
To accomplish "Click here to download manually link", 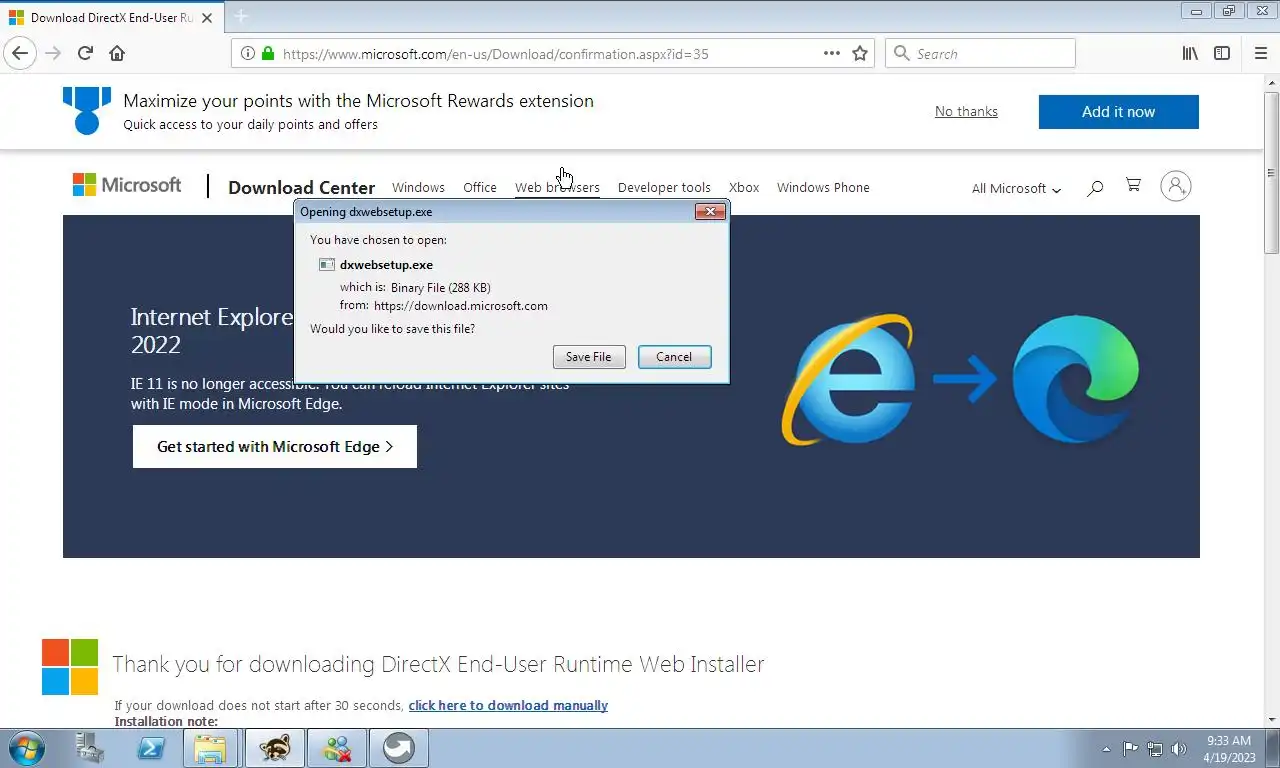I will click(x=508, y=705).
